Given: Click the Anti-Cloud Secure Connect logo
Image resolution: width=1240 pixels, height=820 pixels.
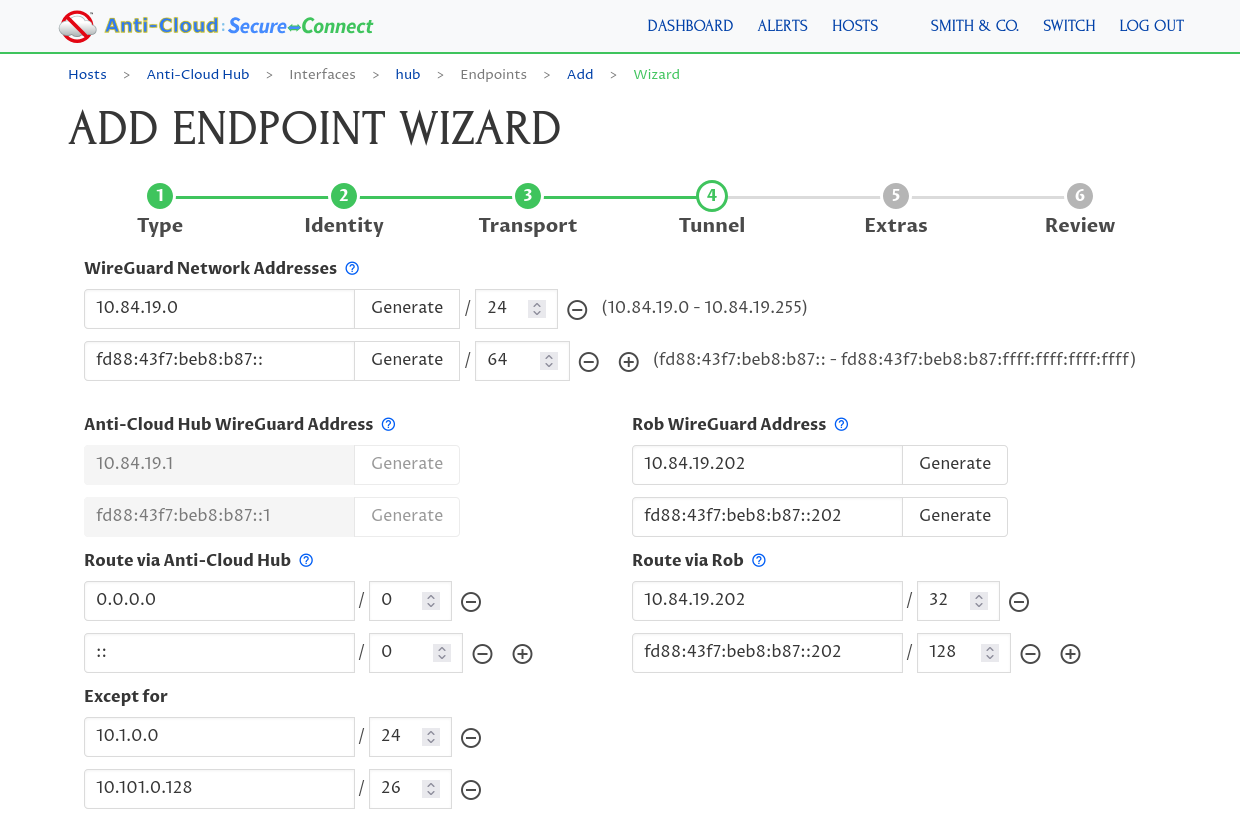Looking at the screenshot, I should 216,26.
